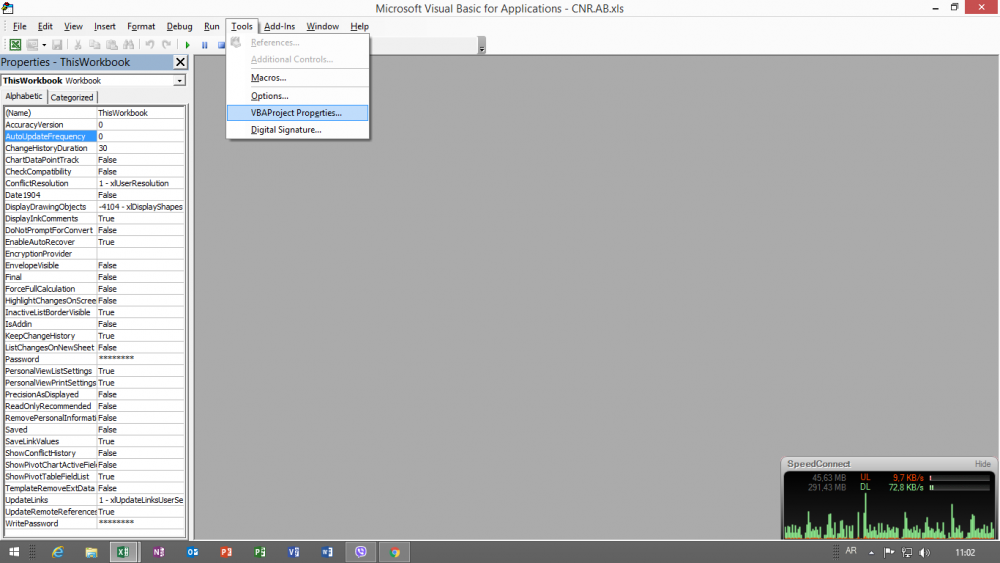Open Word from taskbar
The width and height of the screenshot is (1000, 563).
327,552
